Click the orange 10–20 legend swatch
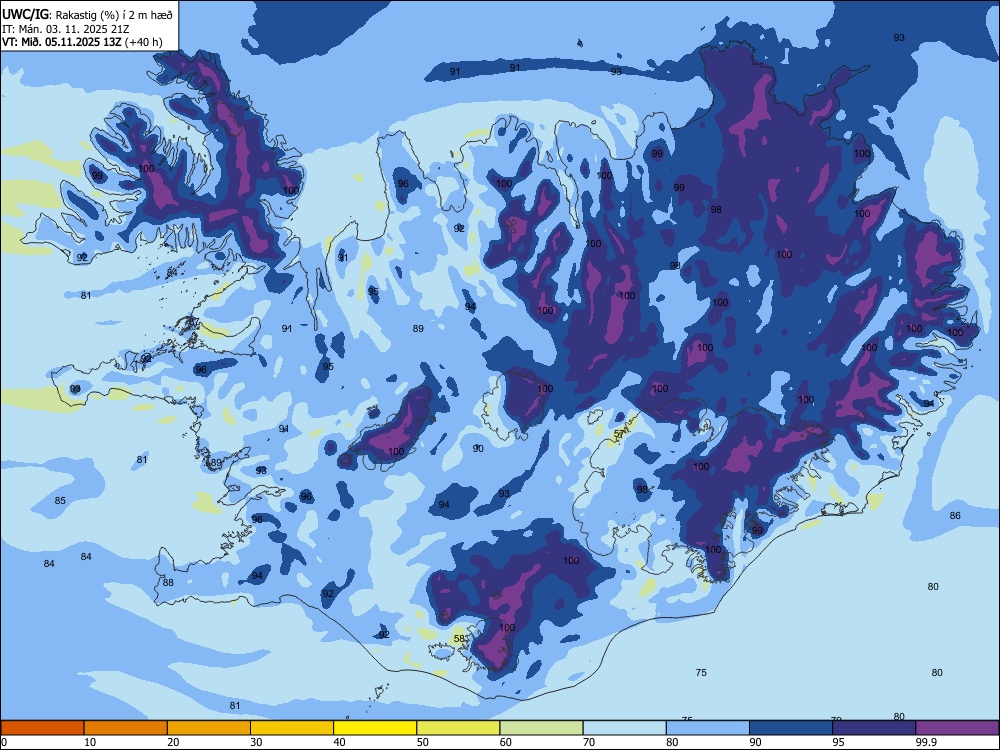The image size is (1000, 750). coord(126,728)
